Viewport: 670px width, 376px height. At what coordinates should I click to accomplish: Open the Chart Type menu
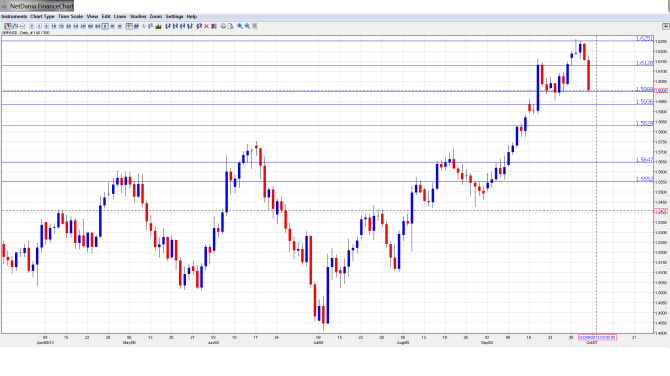(42, 16)
